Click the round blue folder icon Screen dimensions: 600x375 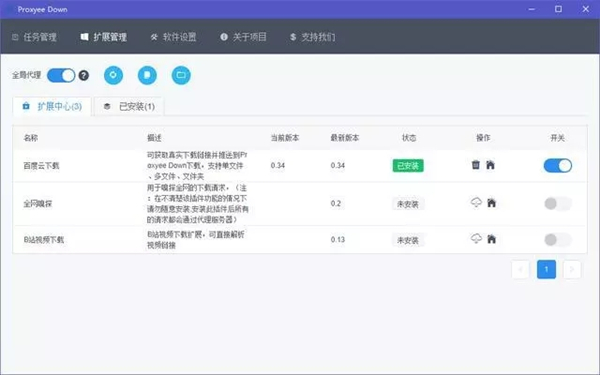181,75
